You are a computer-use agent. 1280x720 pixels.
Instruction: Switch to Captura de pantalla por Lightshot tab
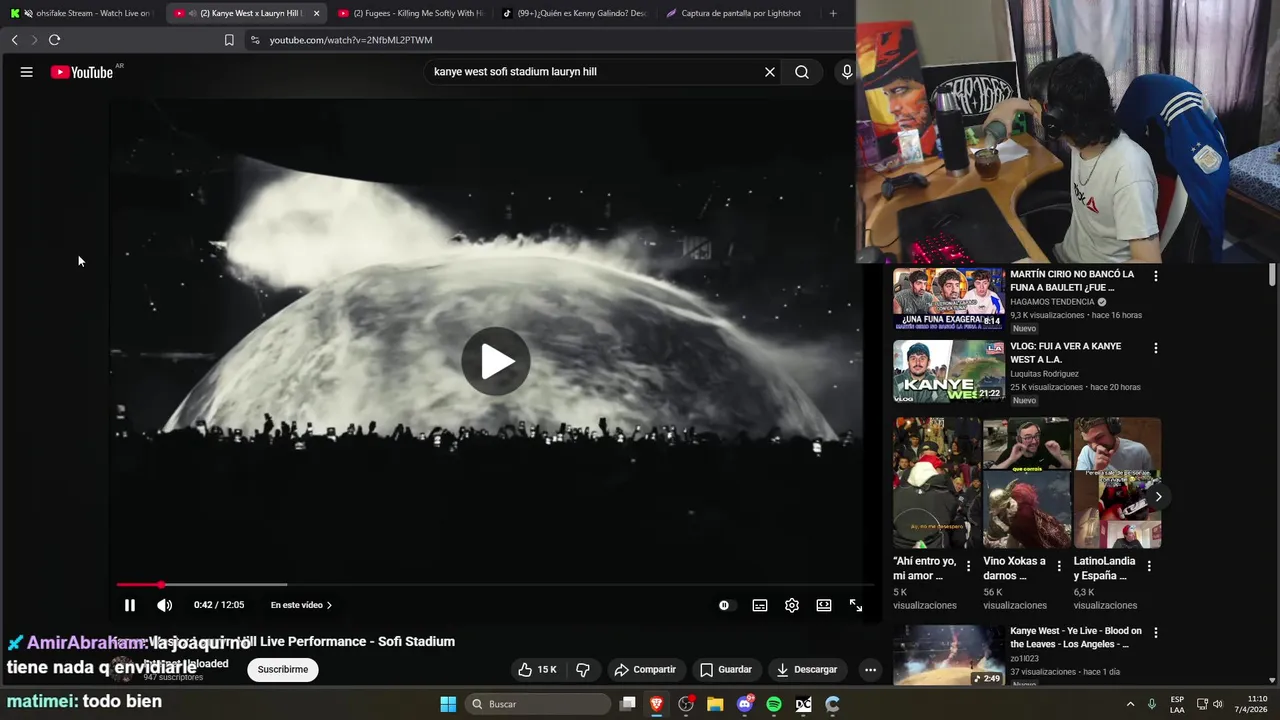click(x=738, y=13)
